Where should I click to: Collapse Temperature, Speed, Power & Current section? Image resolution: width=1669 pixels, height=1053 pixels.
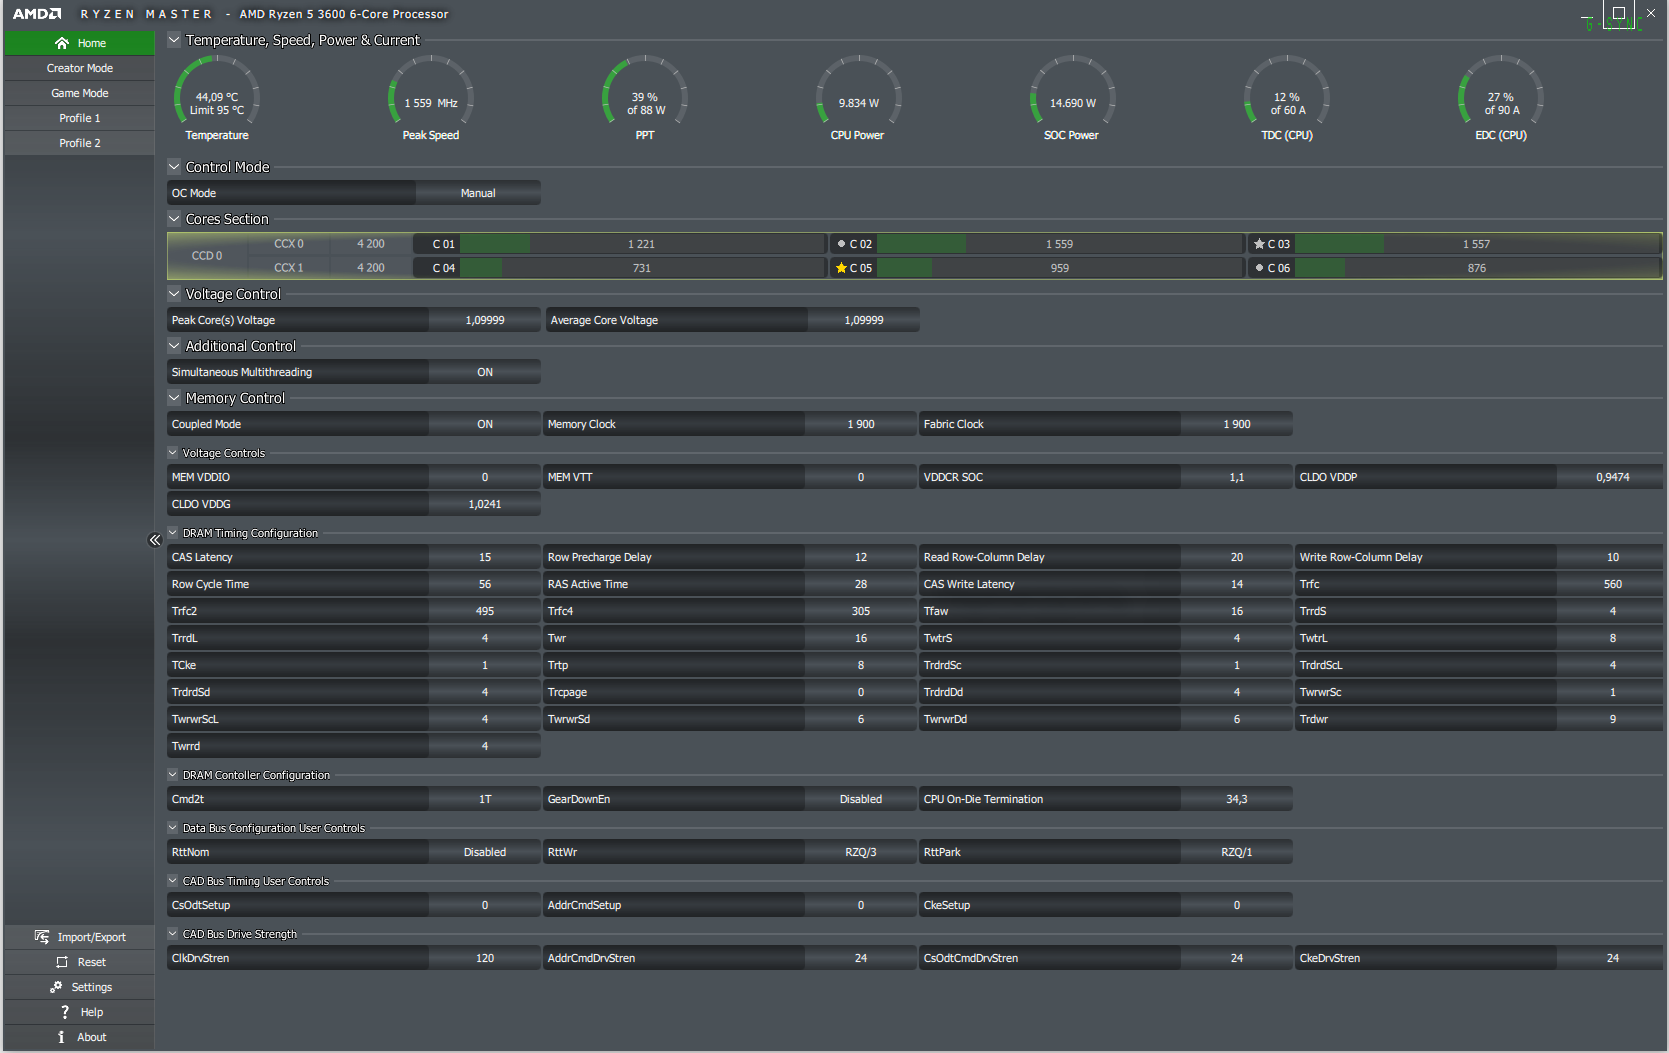174,40
